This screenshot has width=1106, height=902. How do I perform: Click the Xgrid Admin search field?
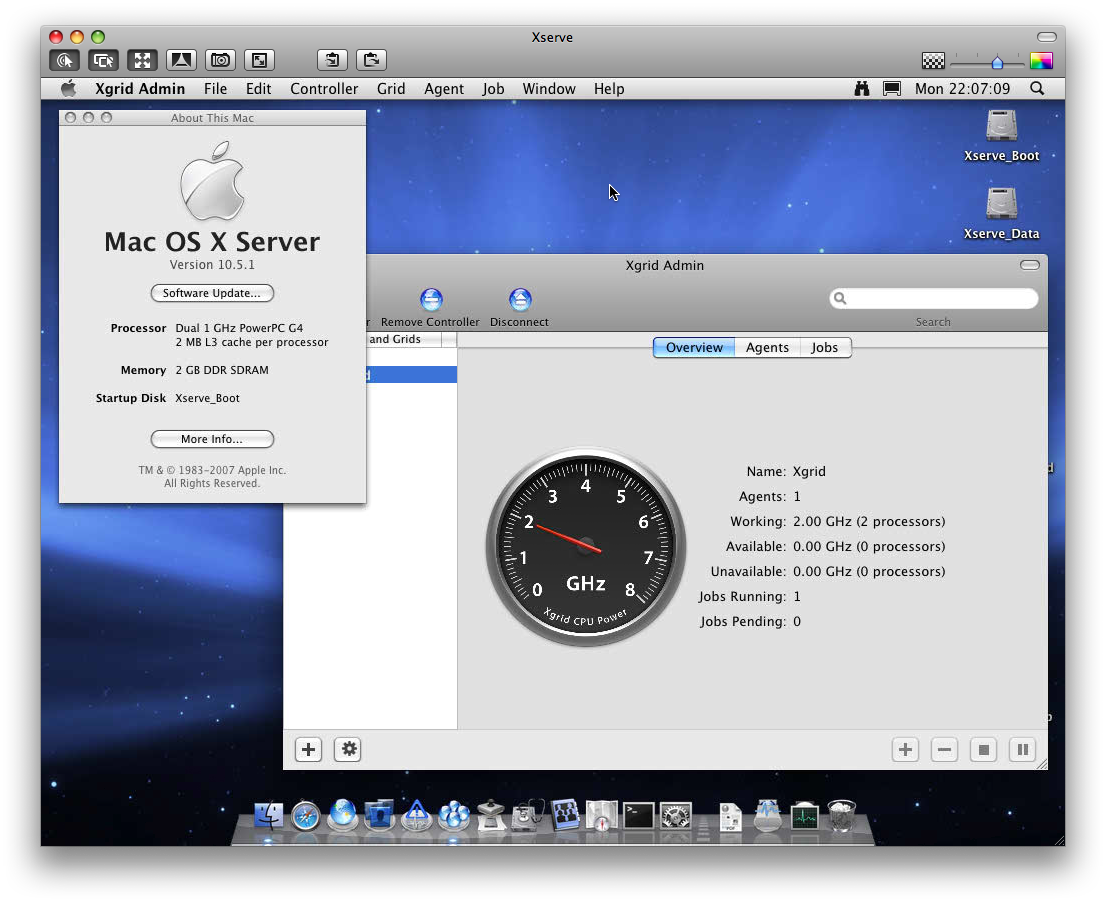pos(933,298)
